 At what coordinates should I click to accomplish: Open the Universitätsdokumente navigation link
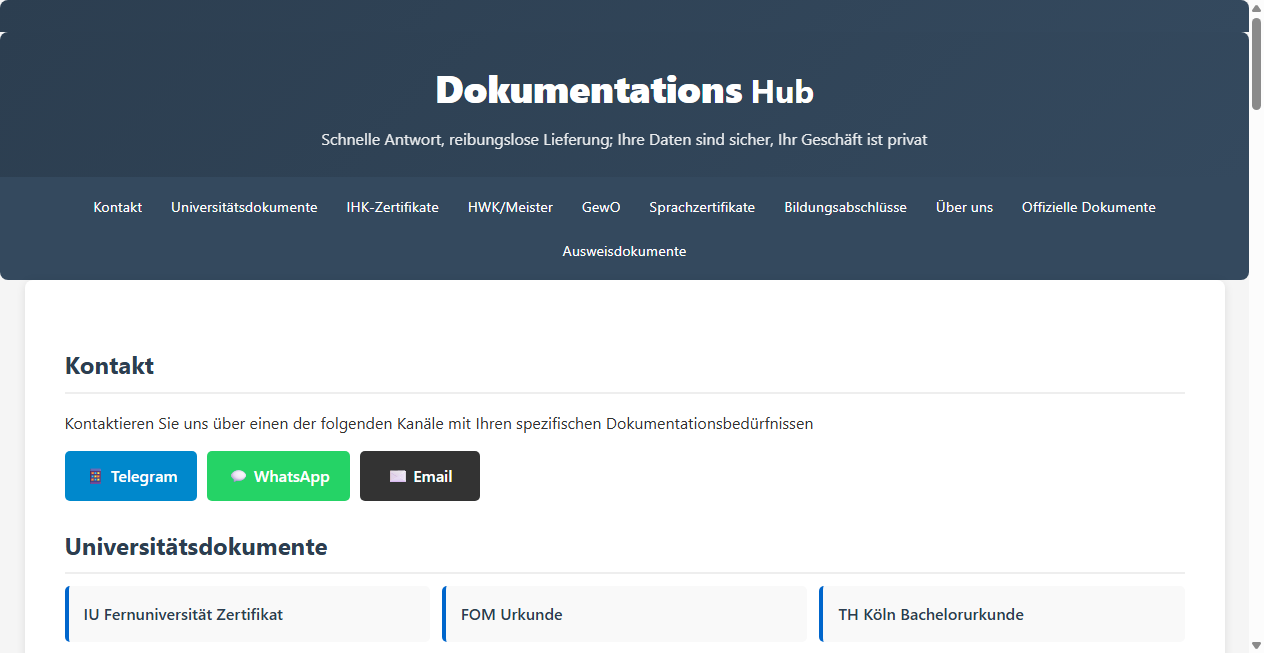coord(244,207)
